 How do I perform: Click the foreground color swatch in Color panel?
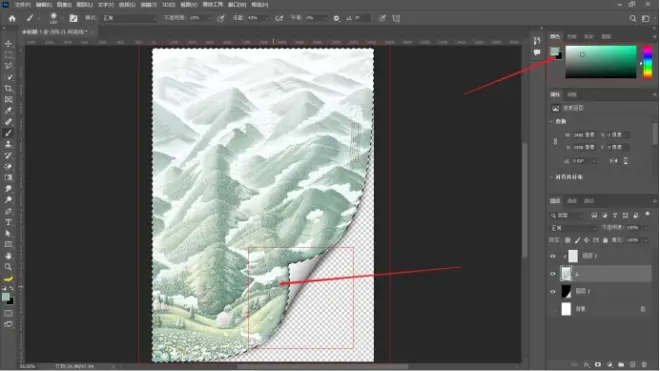(x=555, y=51)
